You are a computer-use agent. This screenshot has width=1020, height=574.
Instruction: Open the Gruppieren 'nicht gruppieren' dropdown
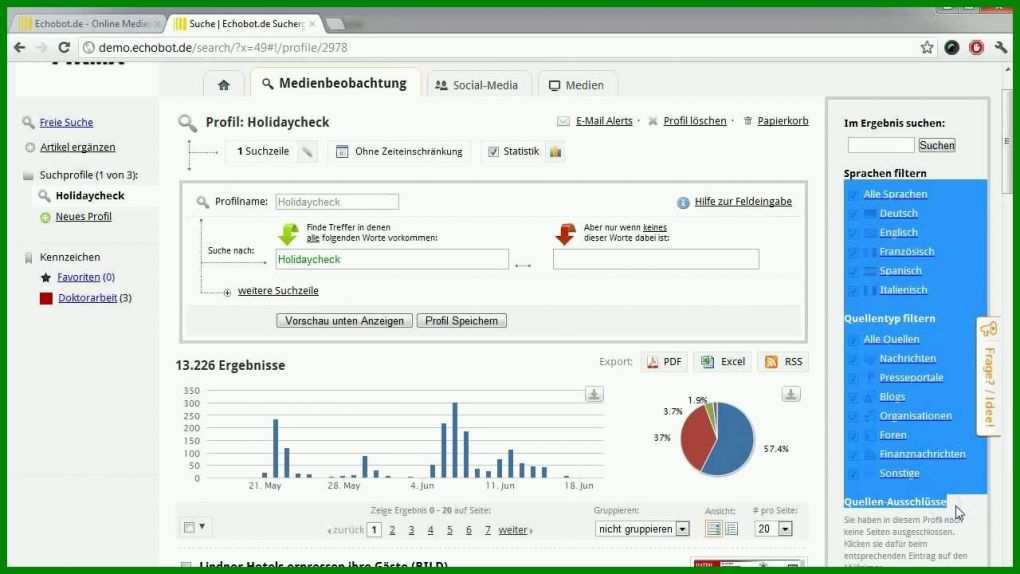point(642,529)
